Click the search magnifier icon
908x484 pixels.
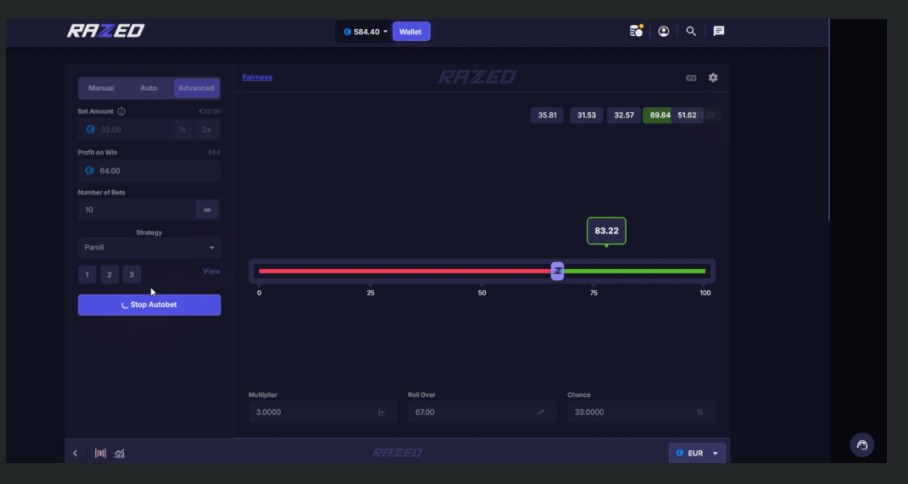[x=691, y=31]
